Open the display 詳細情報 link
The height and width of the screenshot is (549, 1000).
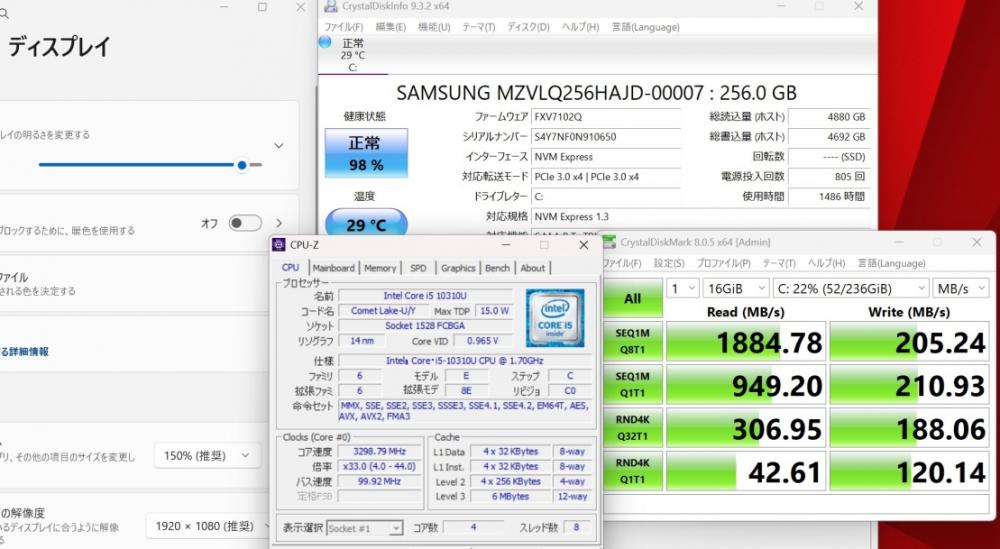[x=24, y=351]
